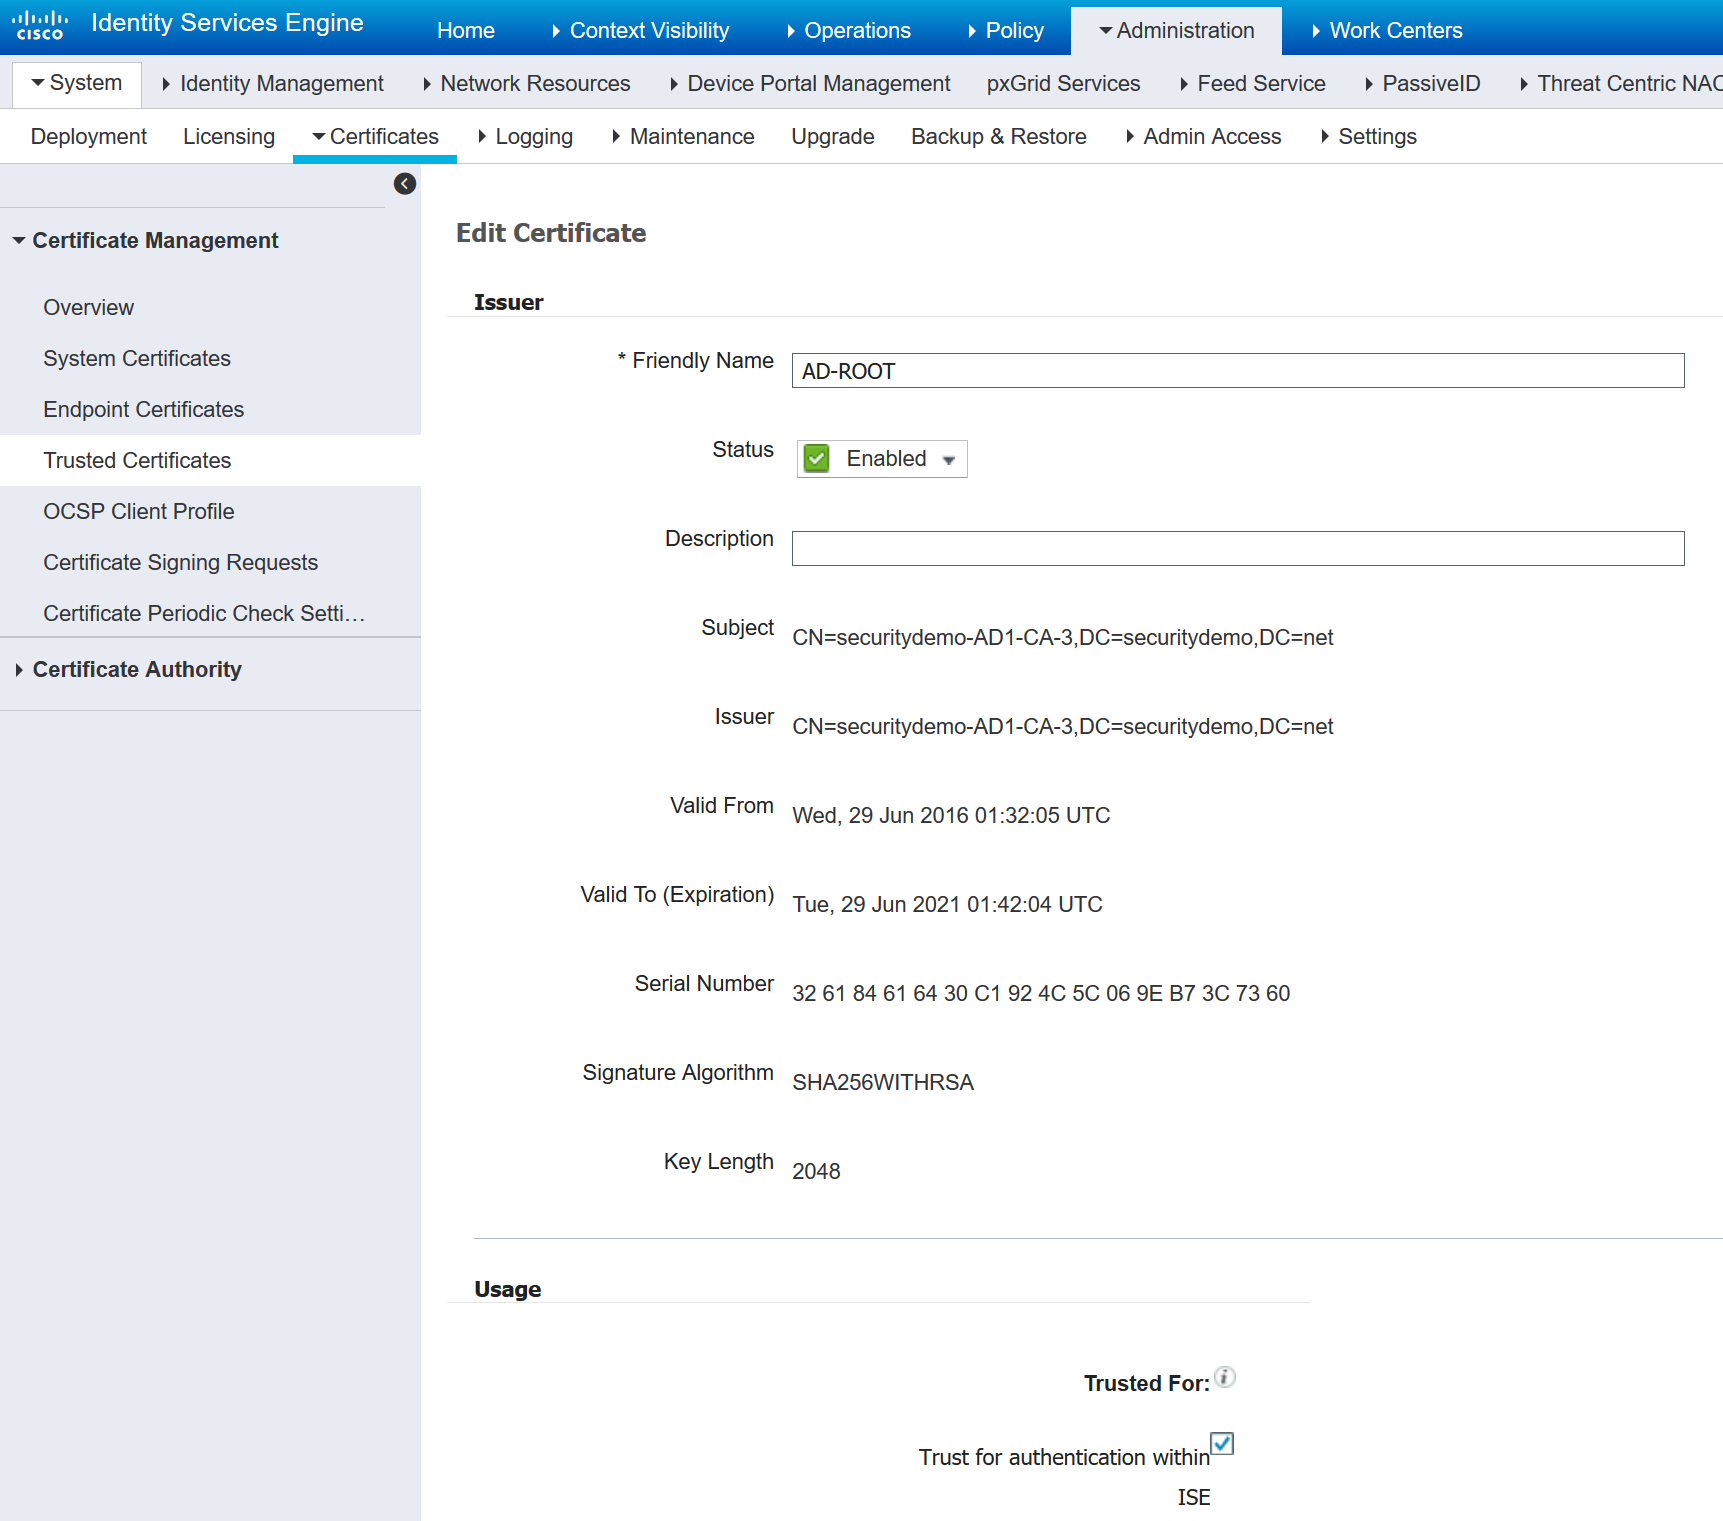Click the Cisco logo icon
The image size is (1723, 1521).
point(40,25)
